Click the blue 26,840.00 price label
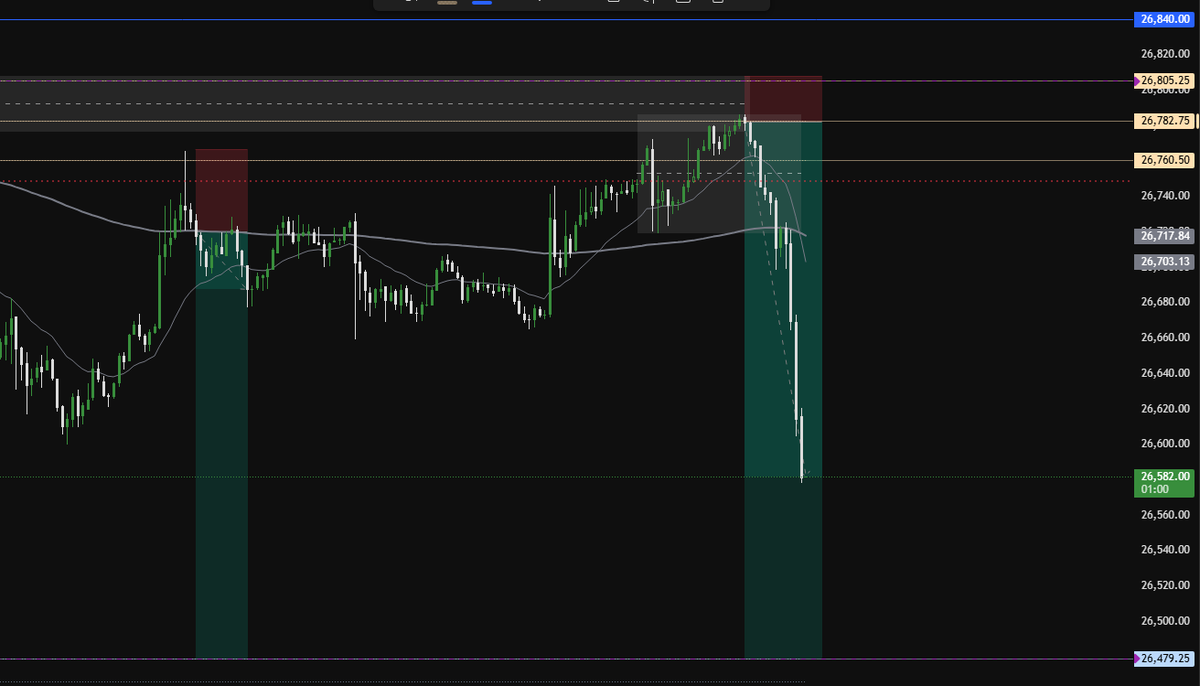Screen dimensions: 1200x686 (x=1165, y=19)
